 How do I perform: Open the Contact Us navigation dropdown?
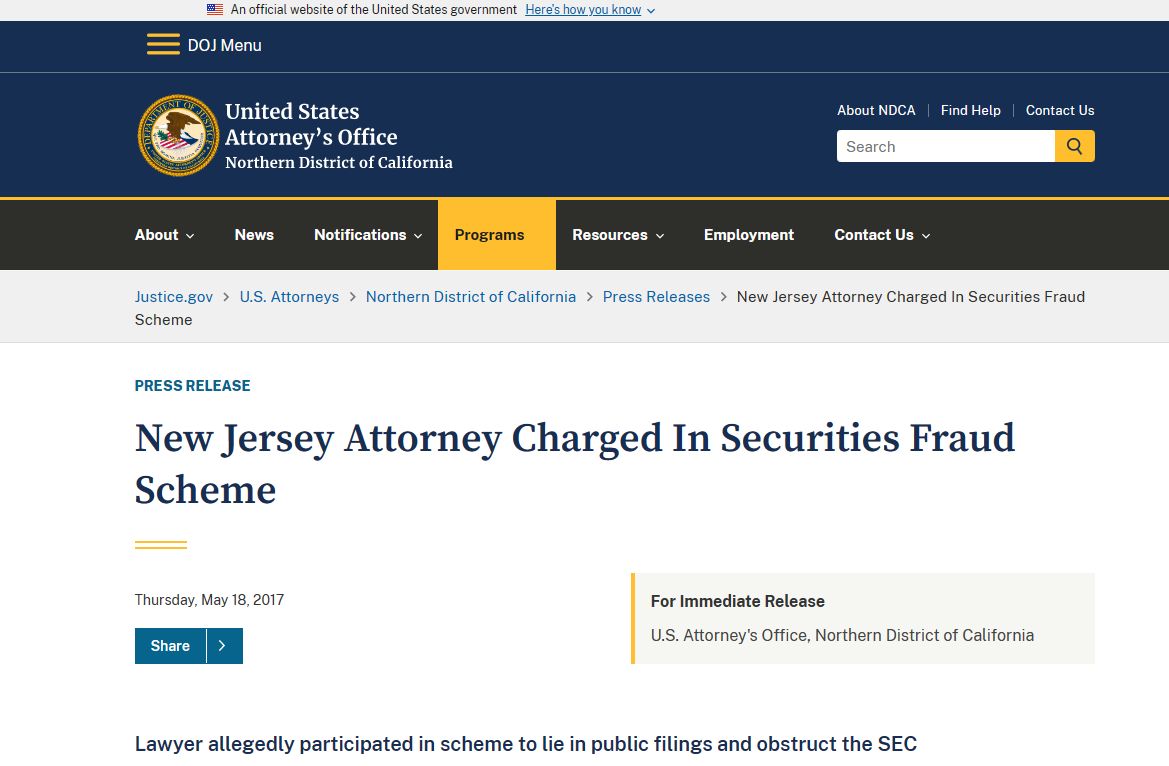coord(882,235)
